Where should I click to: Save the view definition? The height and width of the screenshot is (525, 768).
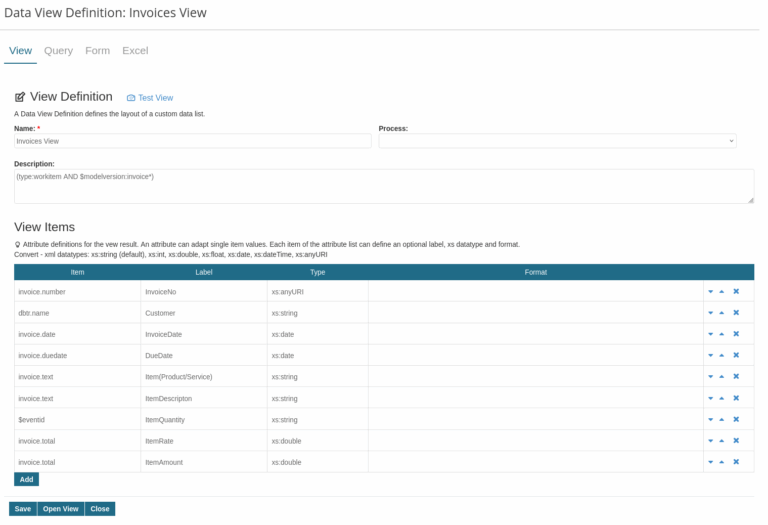pyautogui.click(x=23, y=509)
